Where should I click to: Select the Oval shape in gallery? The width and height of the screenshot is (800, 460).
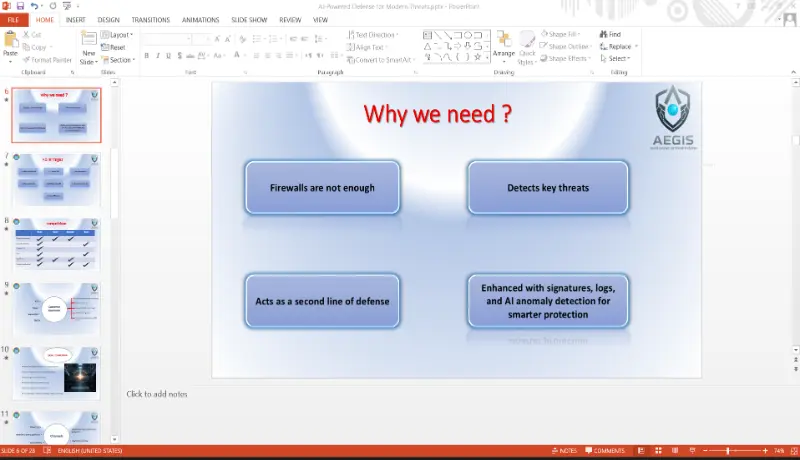pos(467,35)
